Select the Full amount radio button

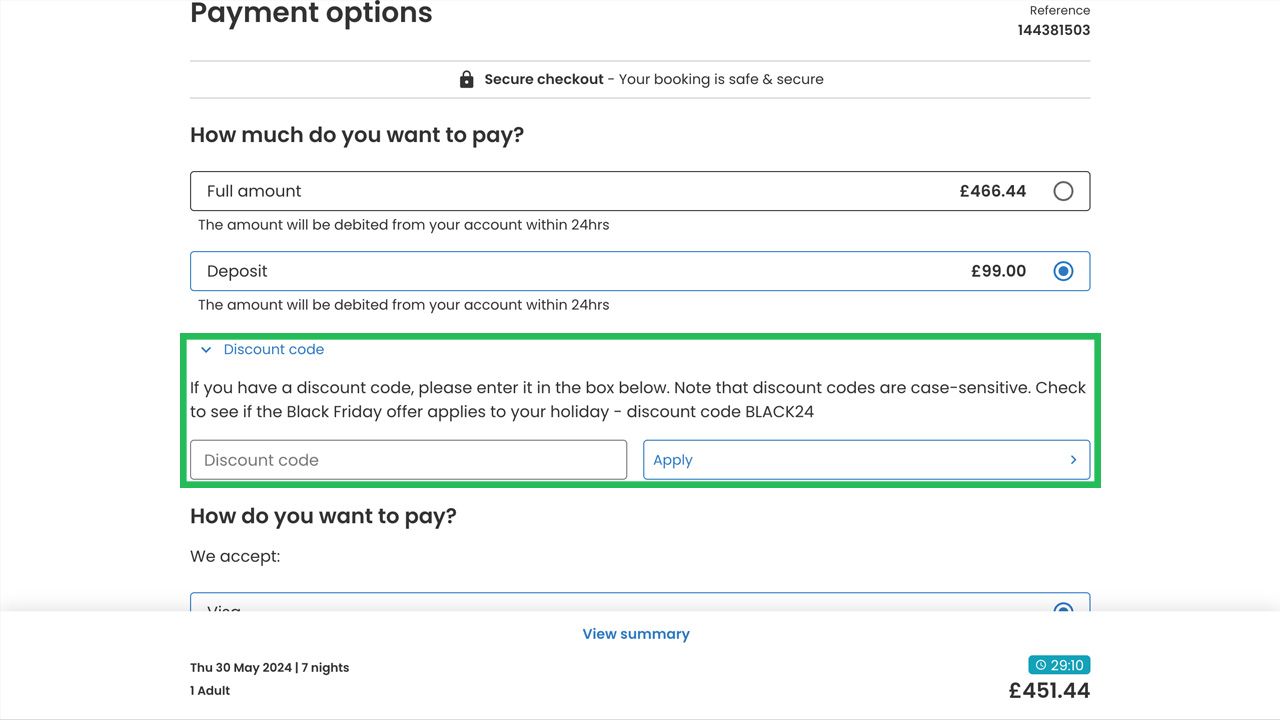tap(1063, 191)
